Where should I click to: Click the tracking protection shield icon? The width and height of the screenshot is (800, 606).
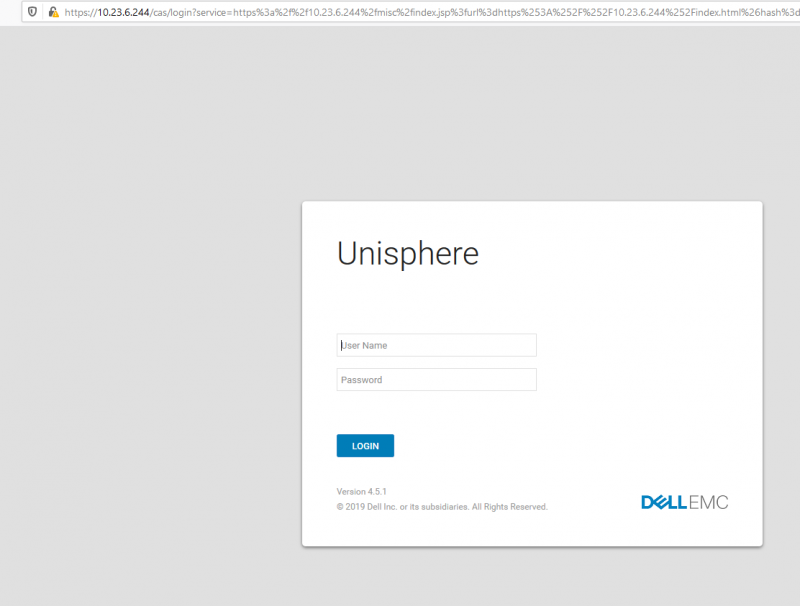tap(31, 13)
